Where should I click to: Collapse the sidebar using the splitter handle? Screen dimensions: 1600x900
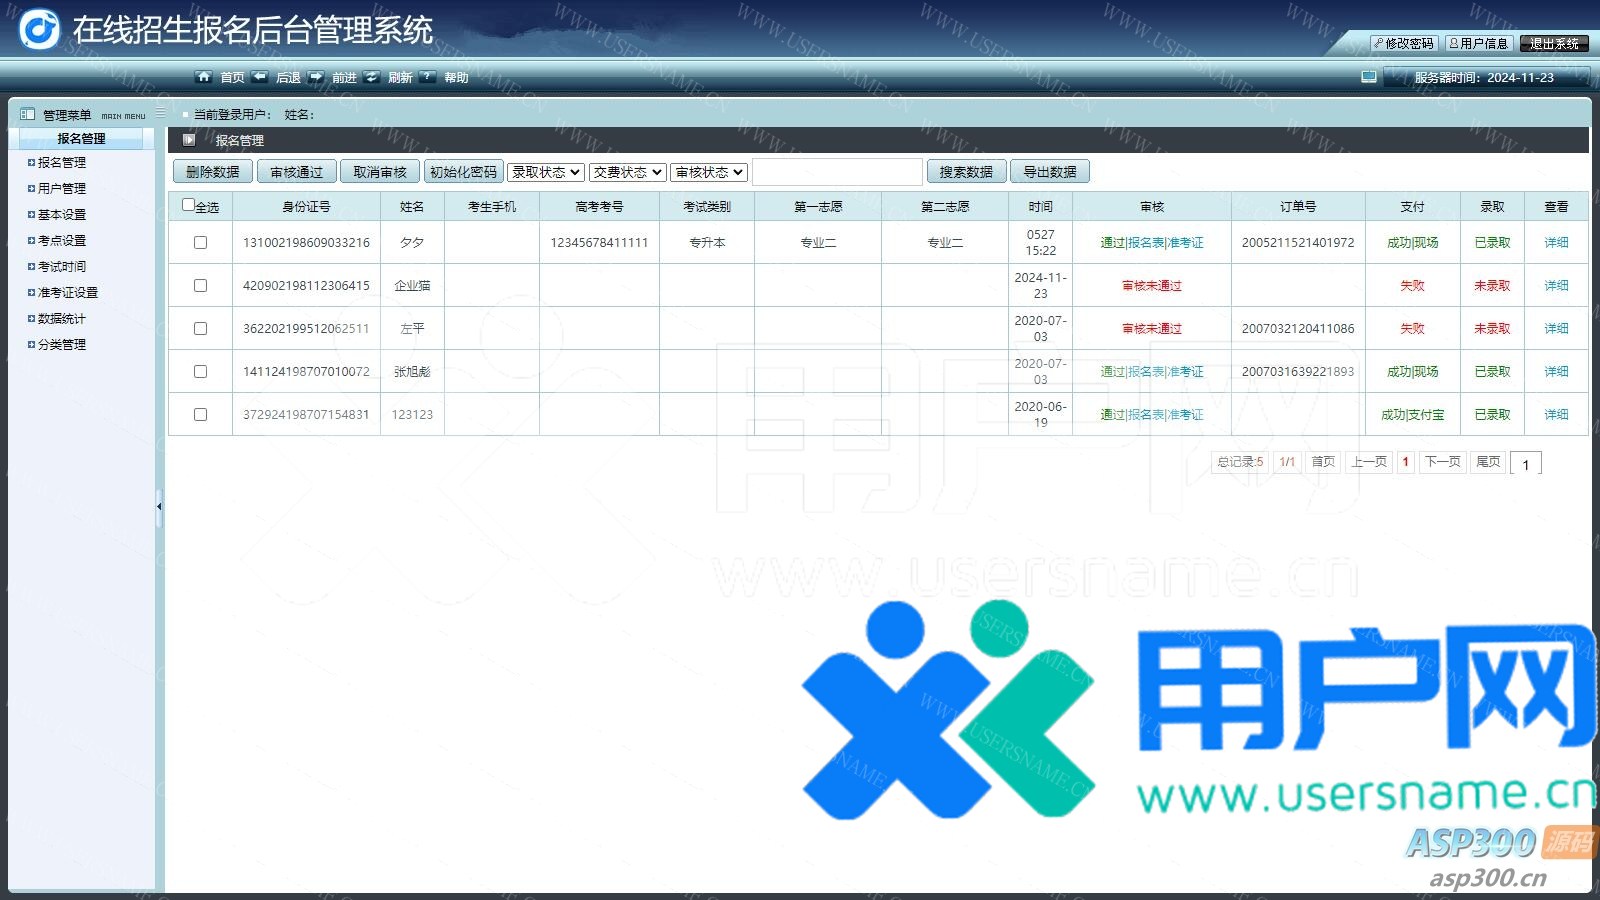pyautogui.click(x=159, y=507)
